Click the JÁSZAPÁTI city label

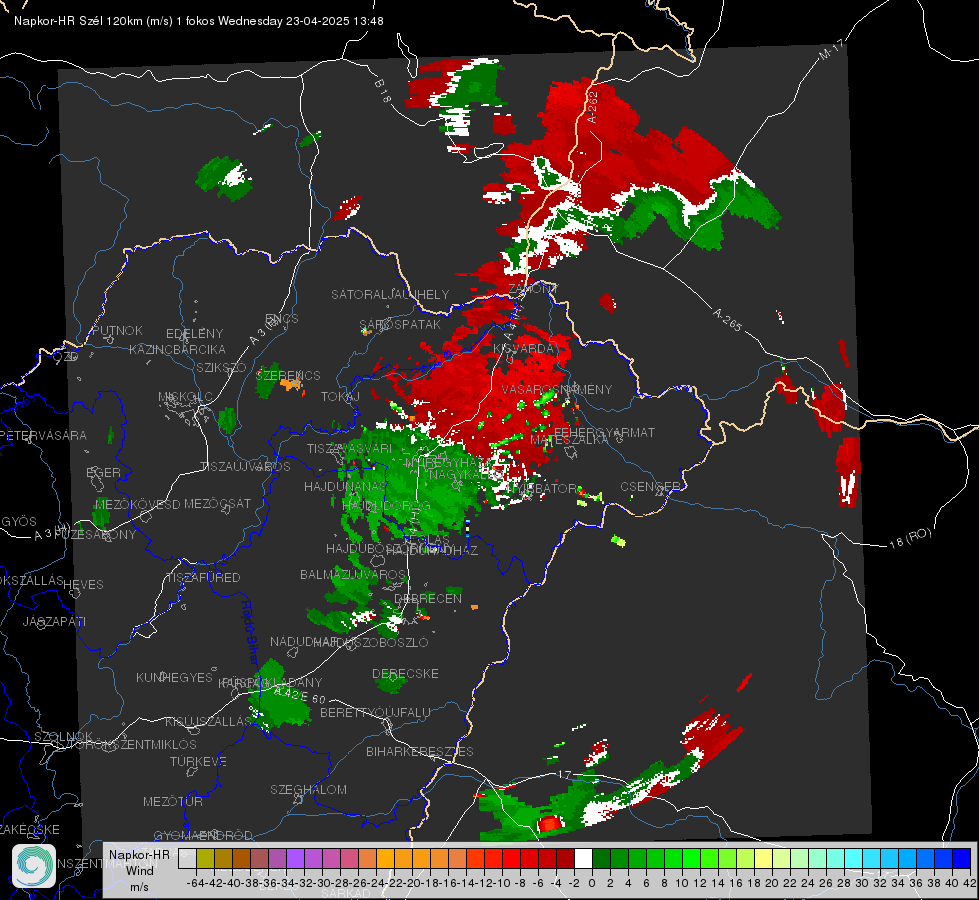point(54,621)
